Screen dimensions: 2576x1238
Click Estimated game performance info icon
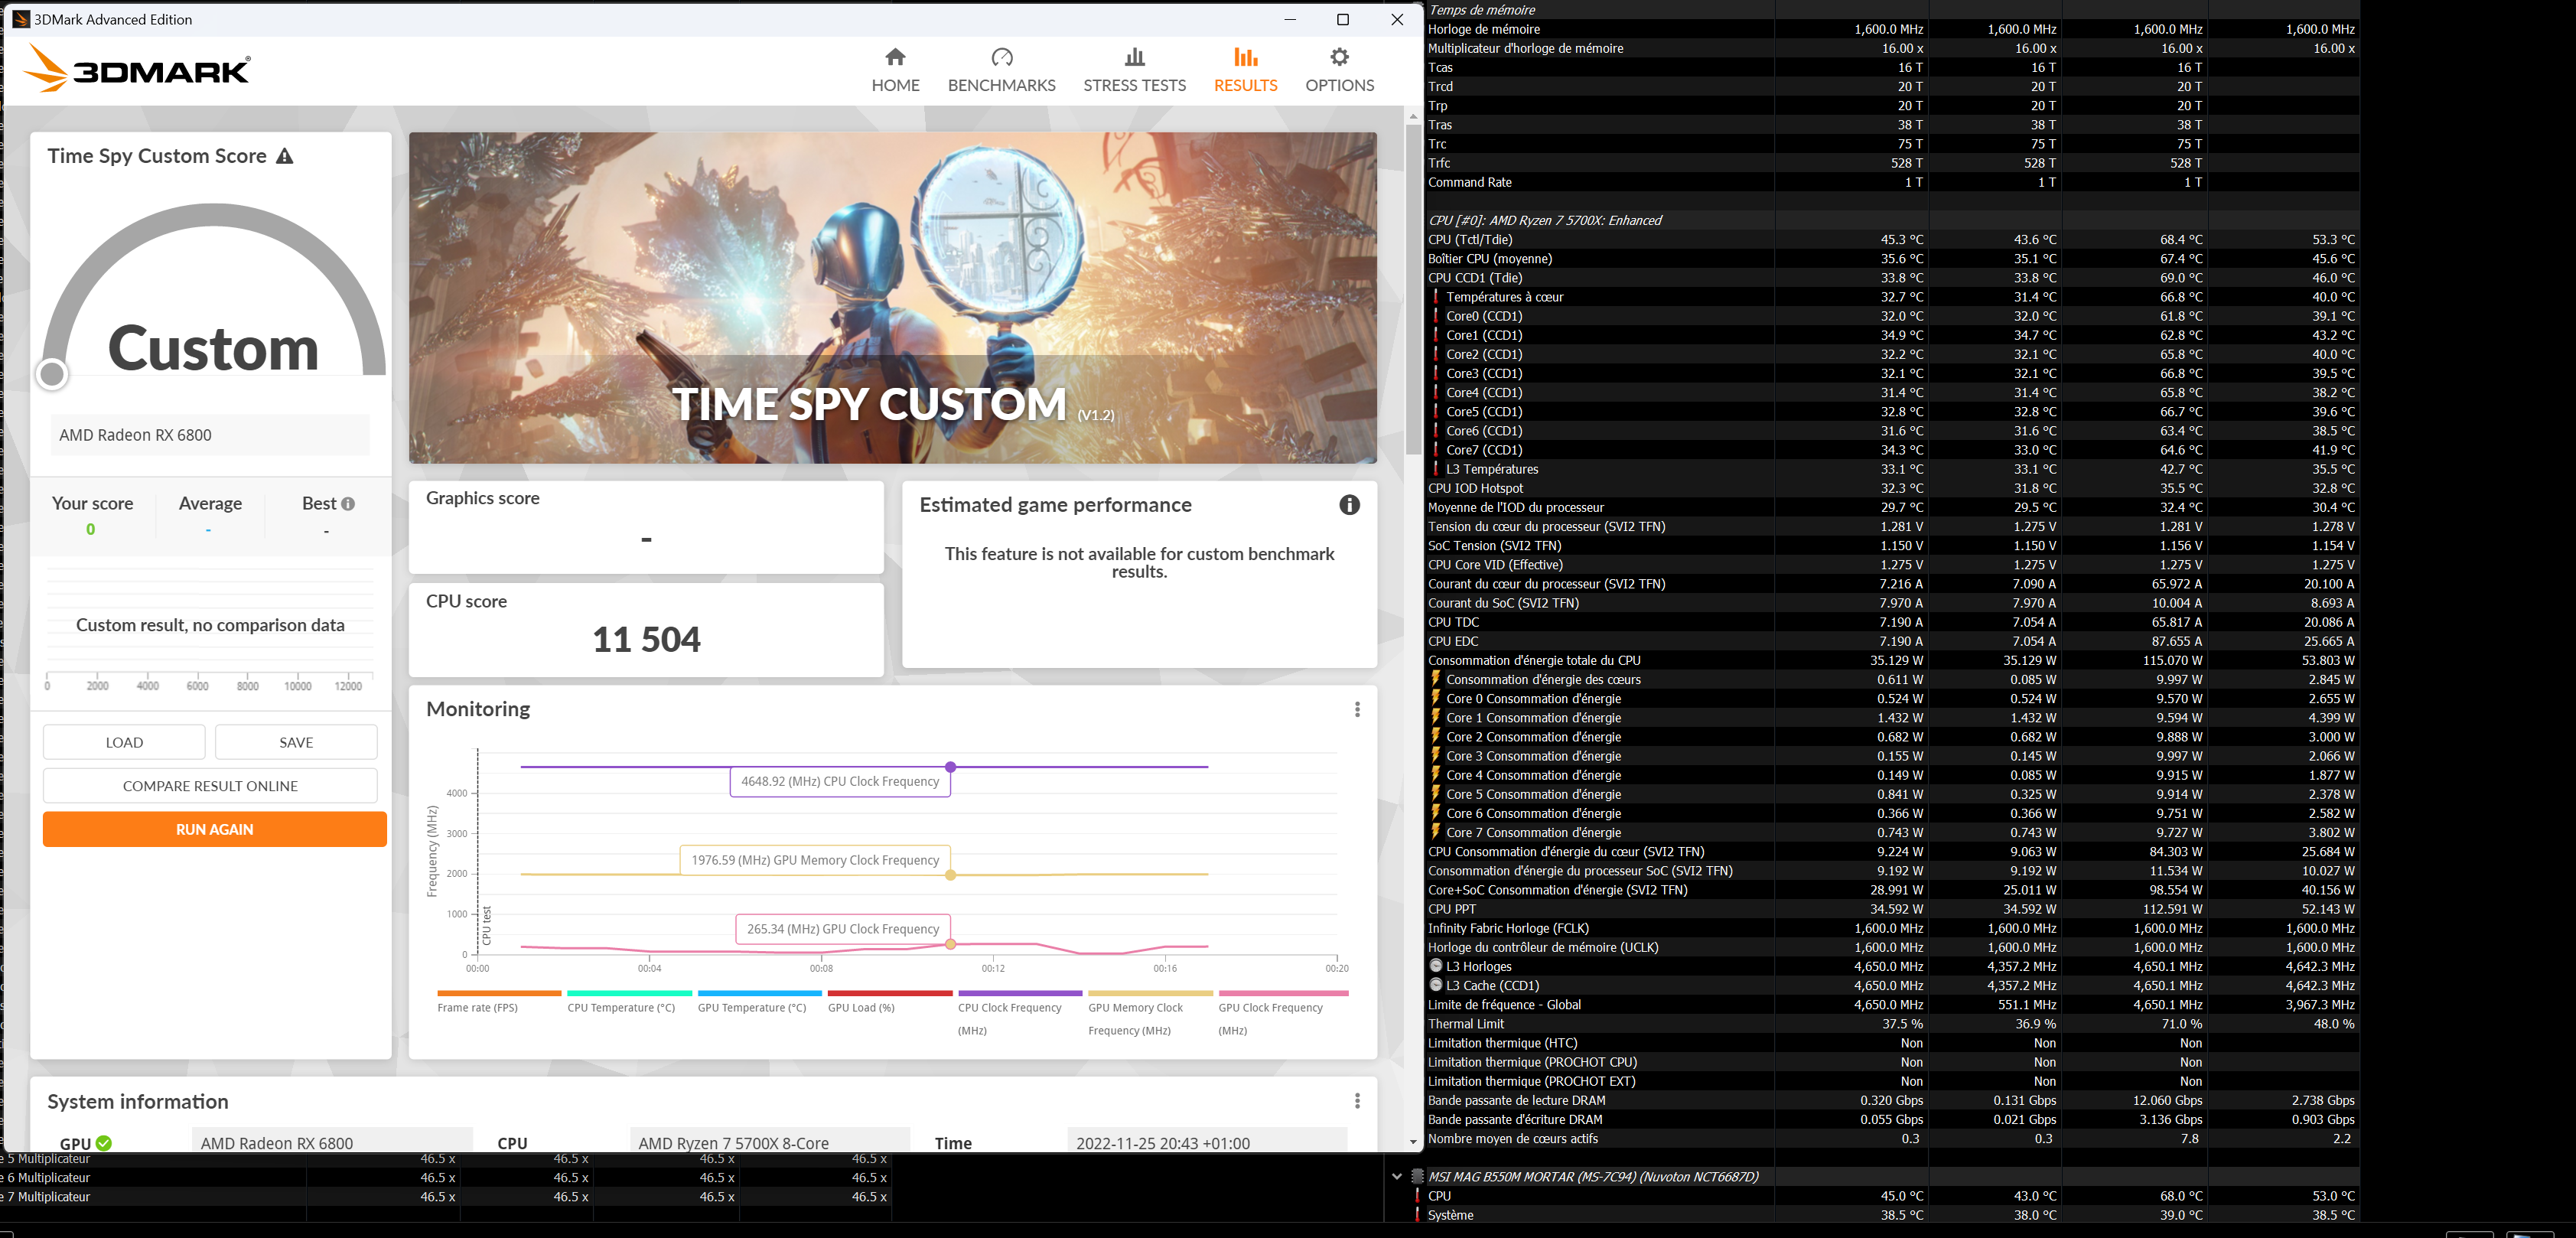pos(1349,505)
